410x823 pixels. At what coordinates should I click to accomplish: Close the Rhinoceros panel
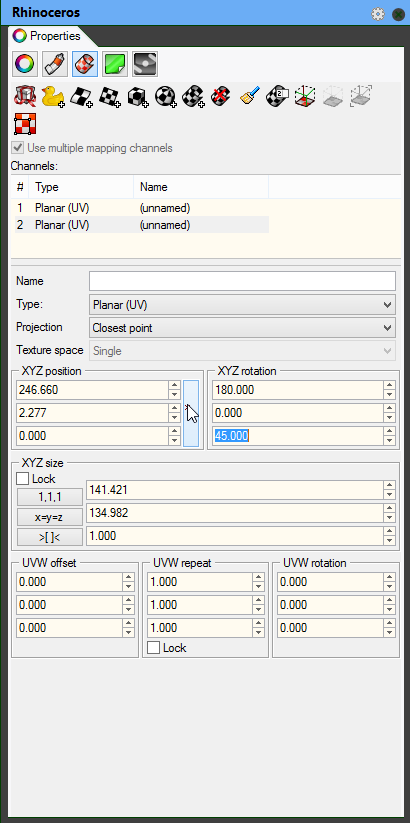click(x=399, y=14)
